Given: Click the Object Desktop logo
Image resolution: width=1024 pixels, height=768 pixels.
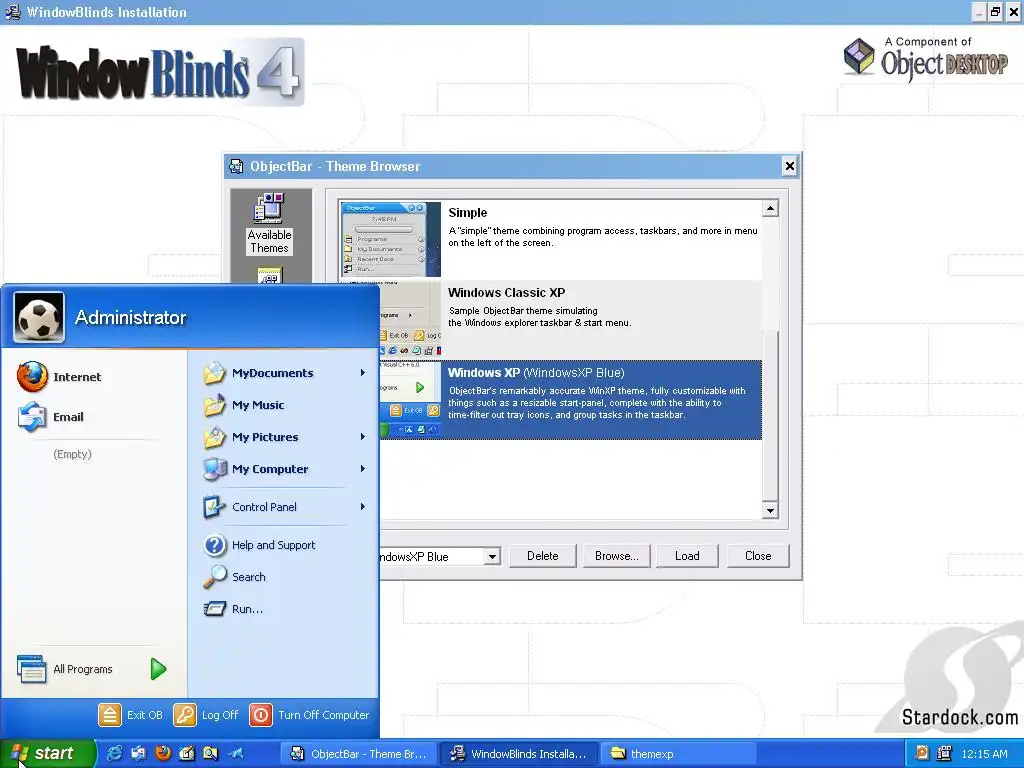Looking at the screenshot, I should (925, 58).
